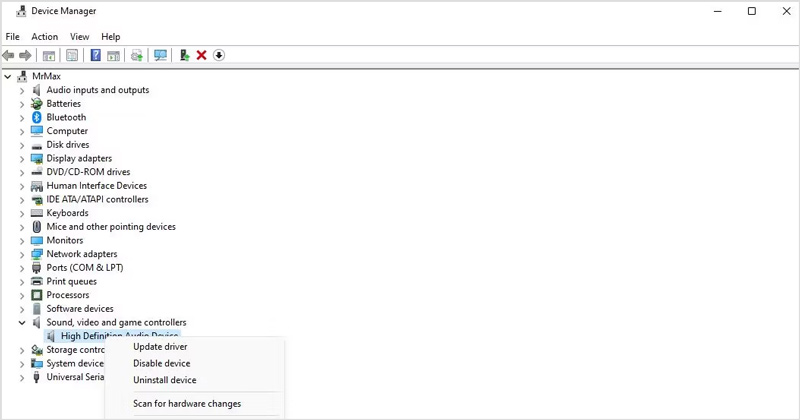Choose Disable device from context menu
Viewport: 800px width, 420px height.
click(162, 363)
